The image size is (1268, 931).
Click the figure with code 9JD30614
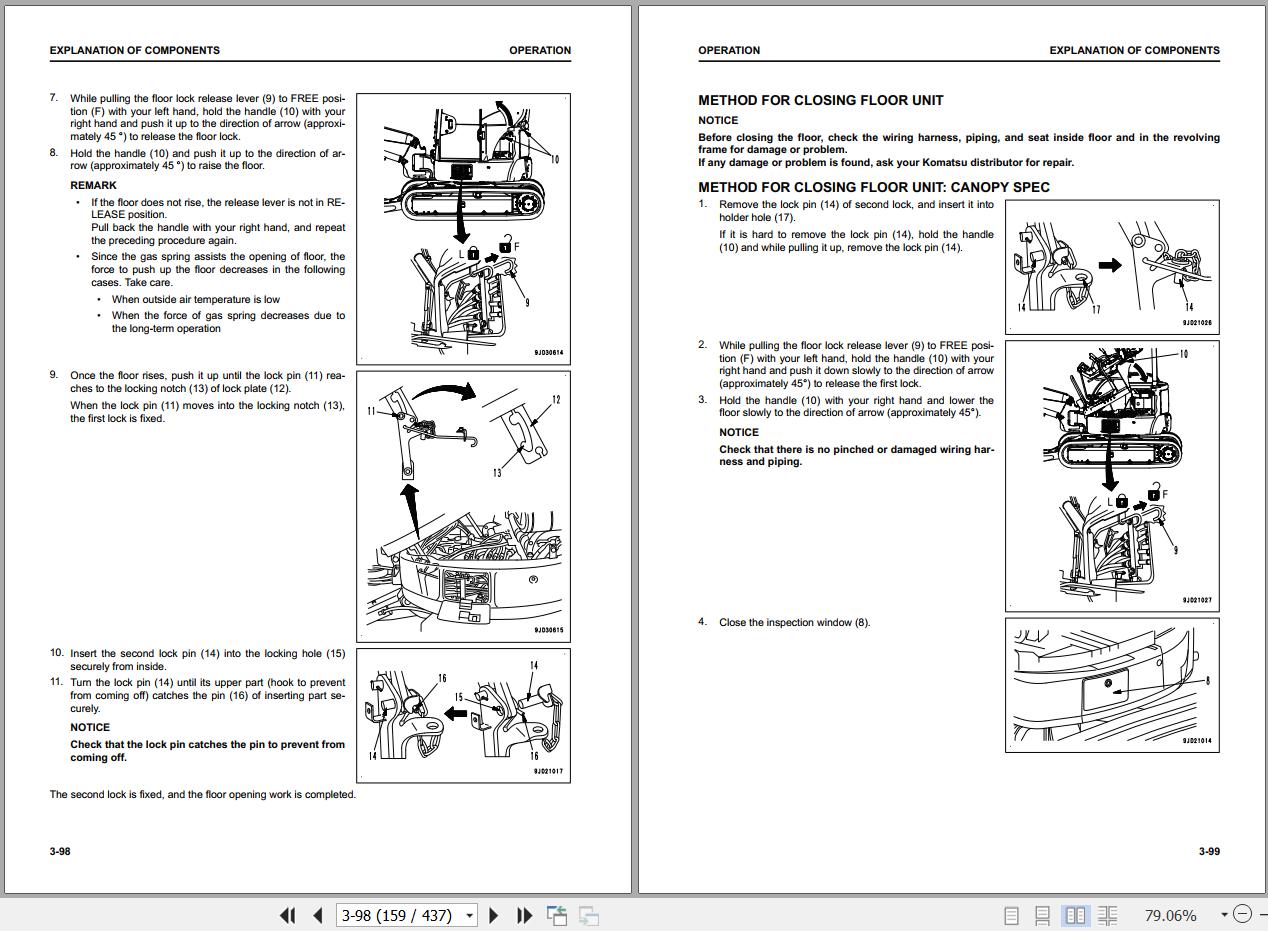coord(463,228)
